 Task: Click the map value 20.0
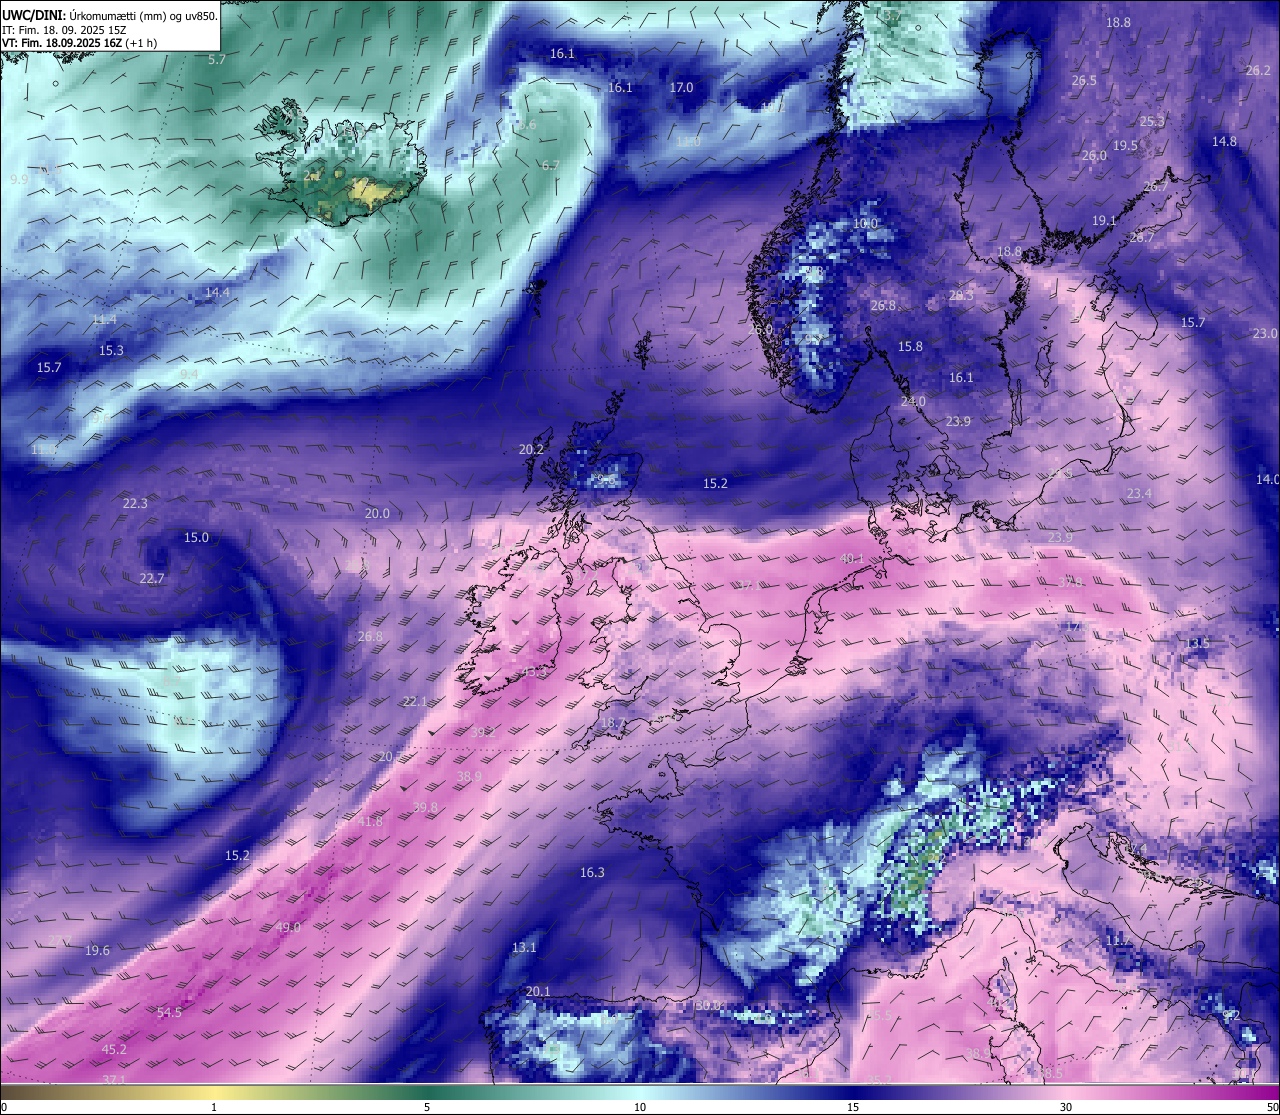click(377, 514)
